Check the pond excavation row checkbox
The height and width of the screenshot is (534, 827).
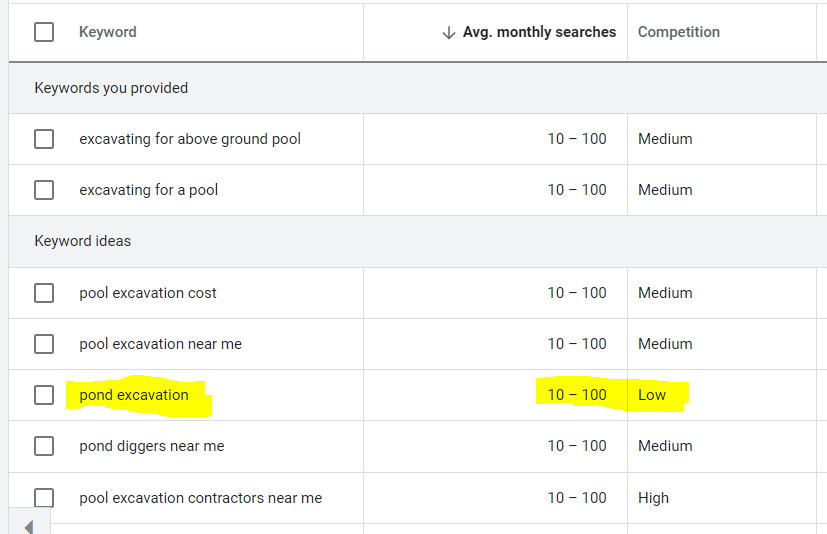point(44,395)
